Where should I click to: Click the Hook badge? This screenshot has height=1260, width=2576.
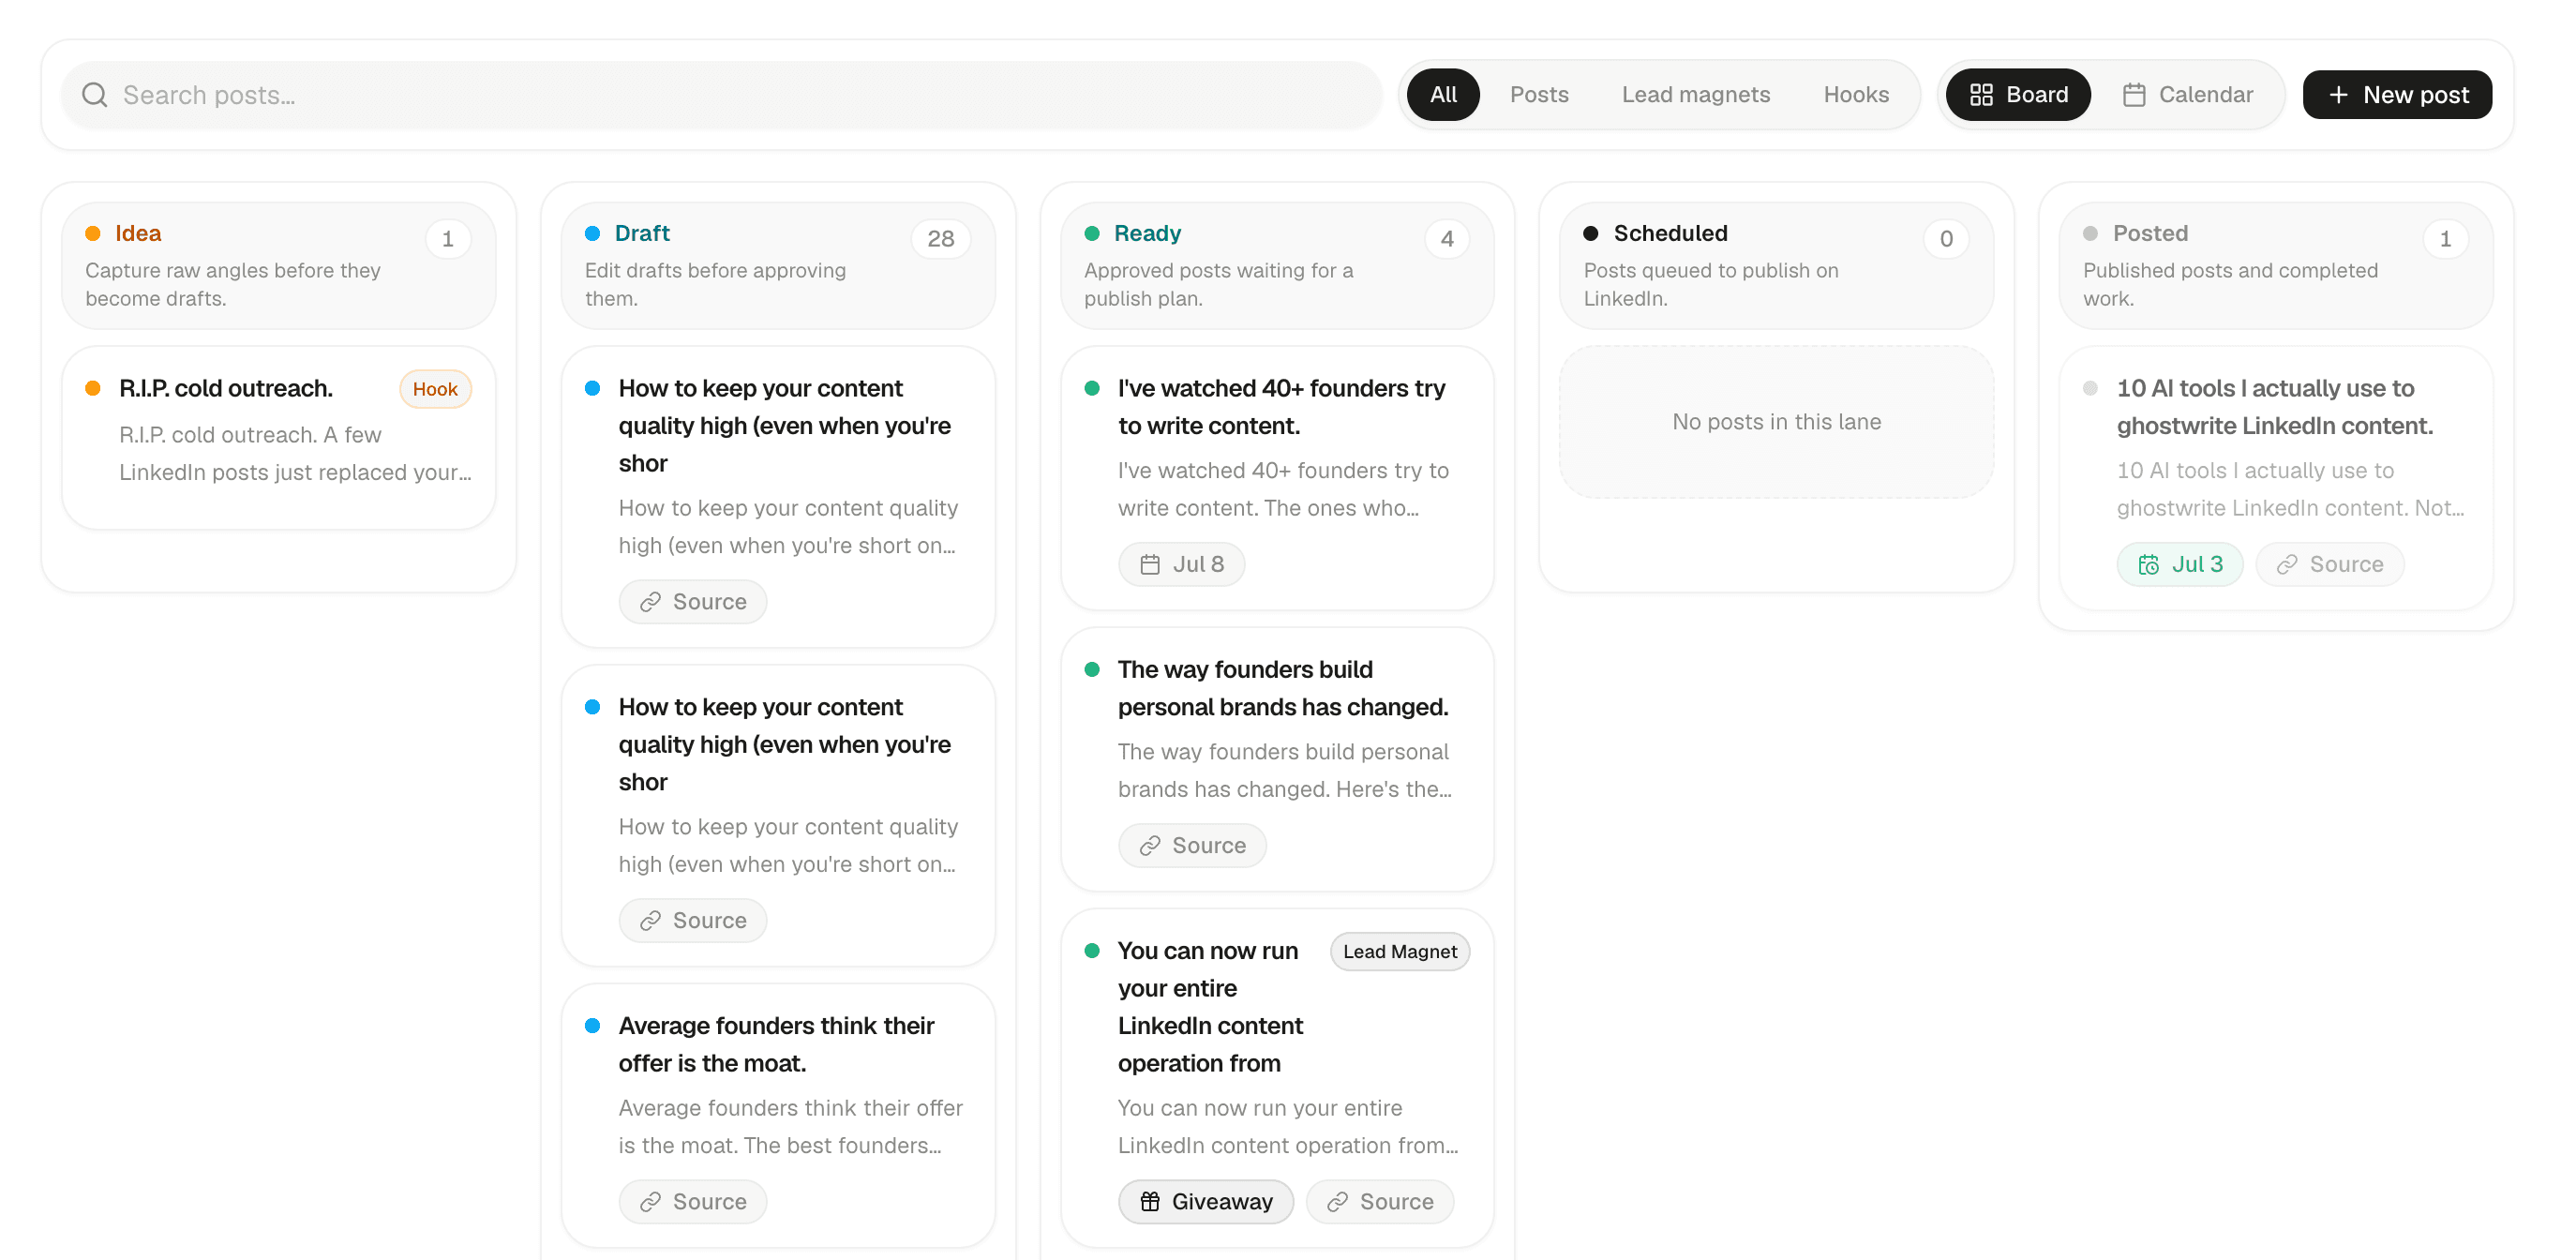point(435,389)
